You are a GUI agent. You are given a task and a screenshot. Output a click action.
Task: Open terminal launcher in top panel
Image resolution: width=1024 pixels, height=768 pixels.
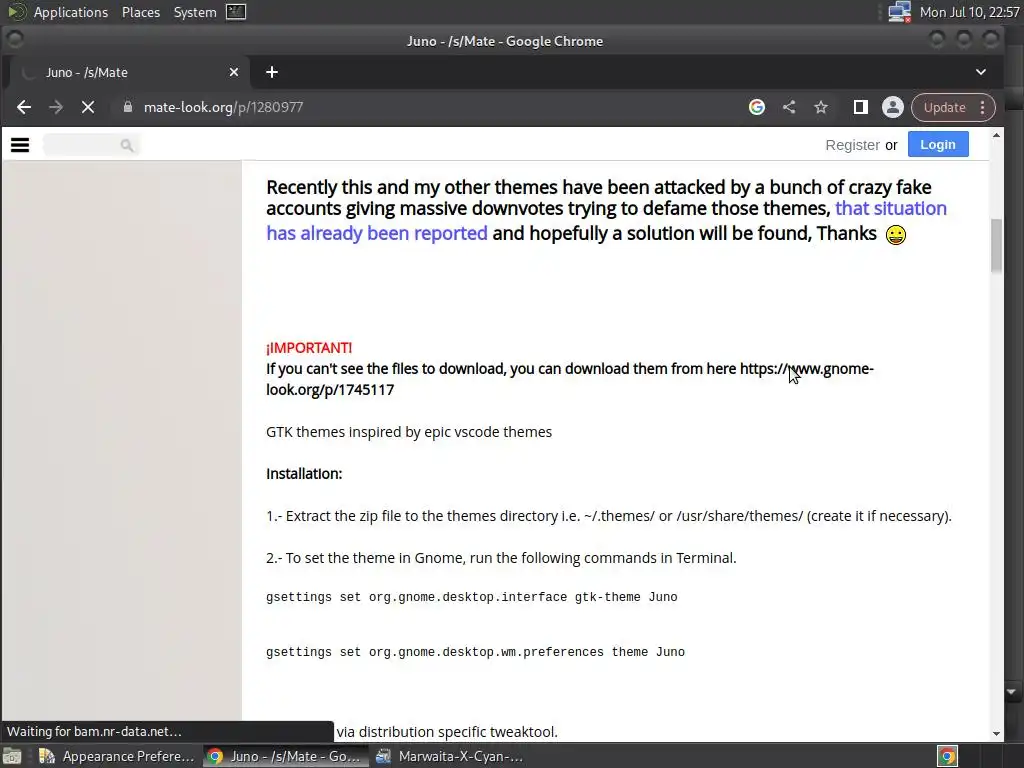pyautogui.click(x=236, y=12)
